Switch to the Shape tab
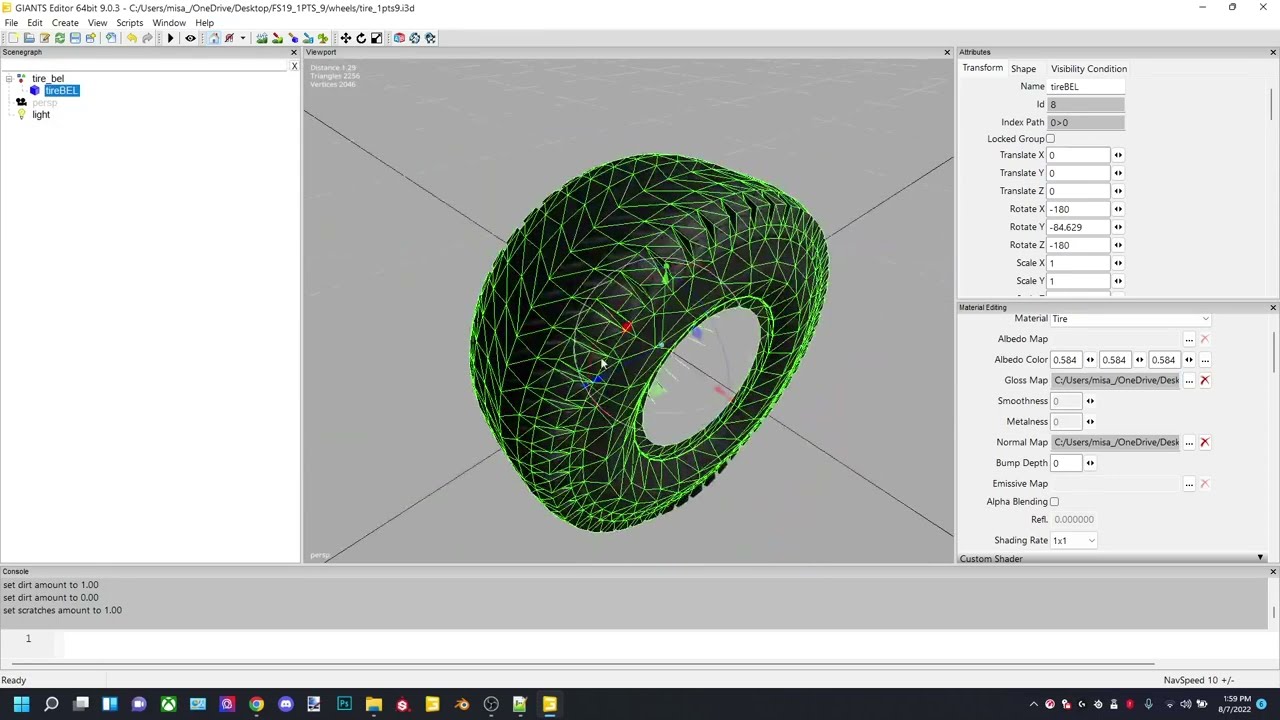This screenshot has width=1280, height=720. tap(1023, 69)
